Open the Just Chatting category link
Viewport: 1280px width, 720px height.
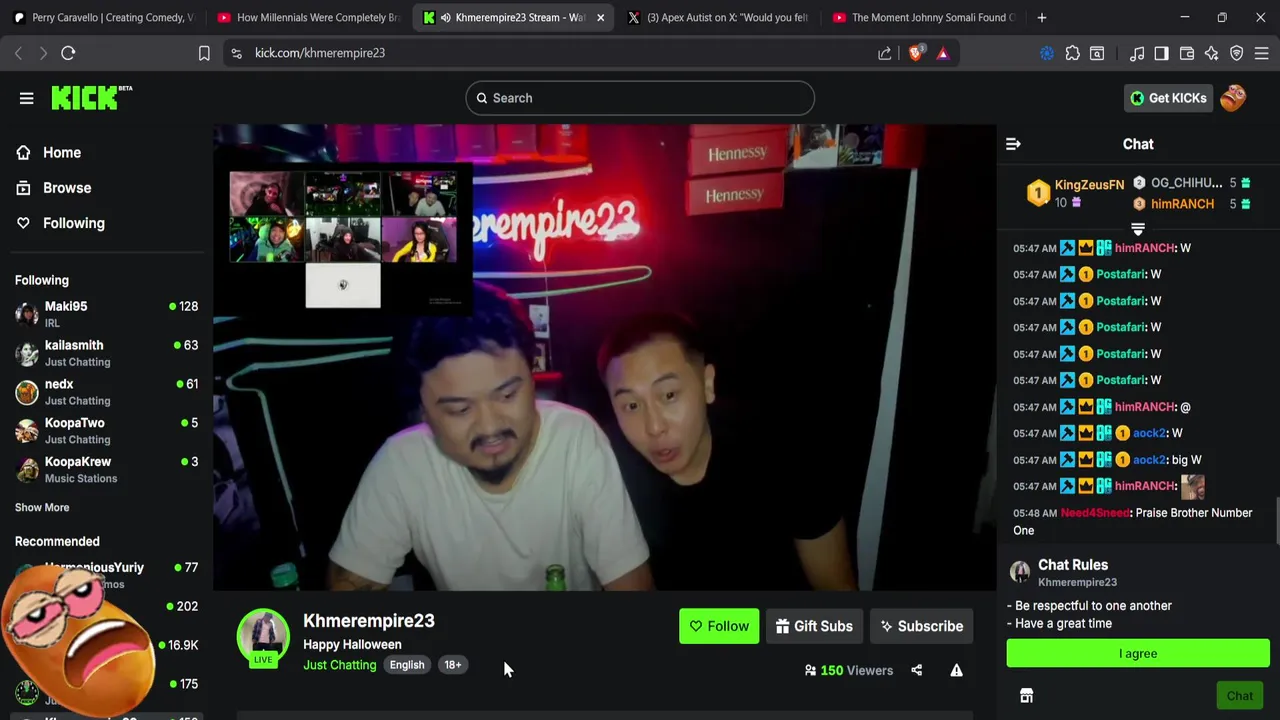click(340, 665)
